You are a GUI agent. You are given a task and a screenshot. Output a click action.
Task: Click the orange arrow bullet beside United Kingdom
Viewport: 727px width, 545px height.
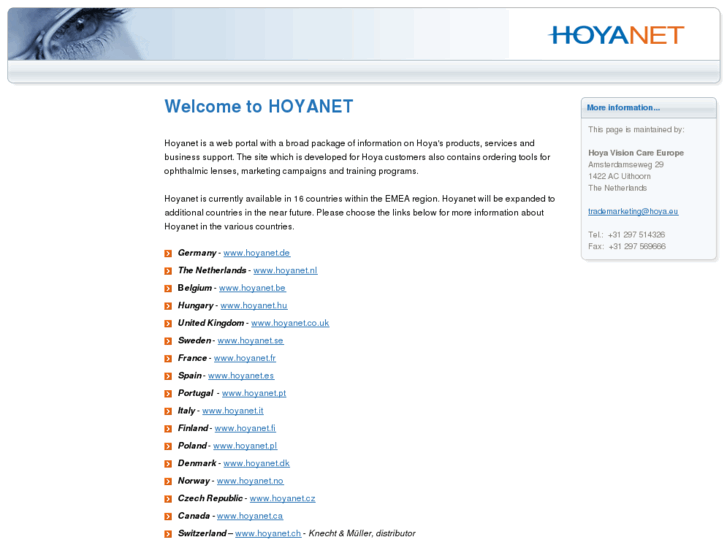pos(168,324)
